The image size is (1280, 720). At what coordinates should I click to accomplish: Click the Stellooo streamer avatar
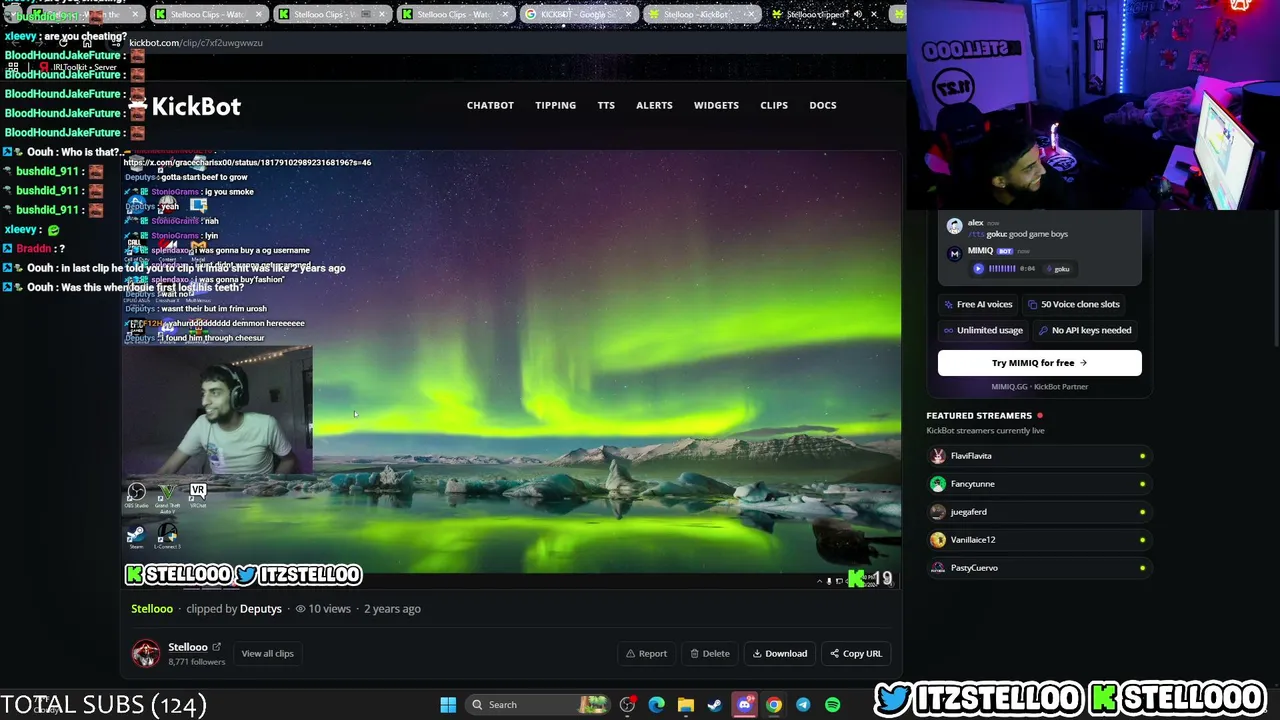(x=146, y=653)
